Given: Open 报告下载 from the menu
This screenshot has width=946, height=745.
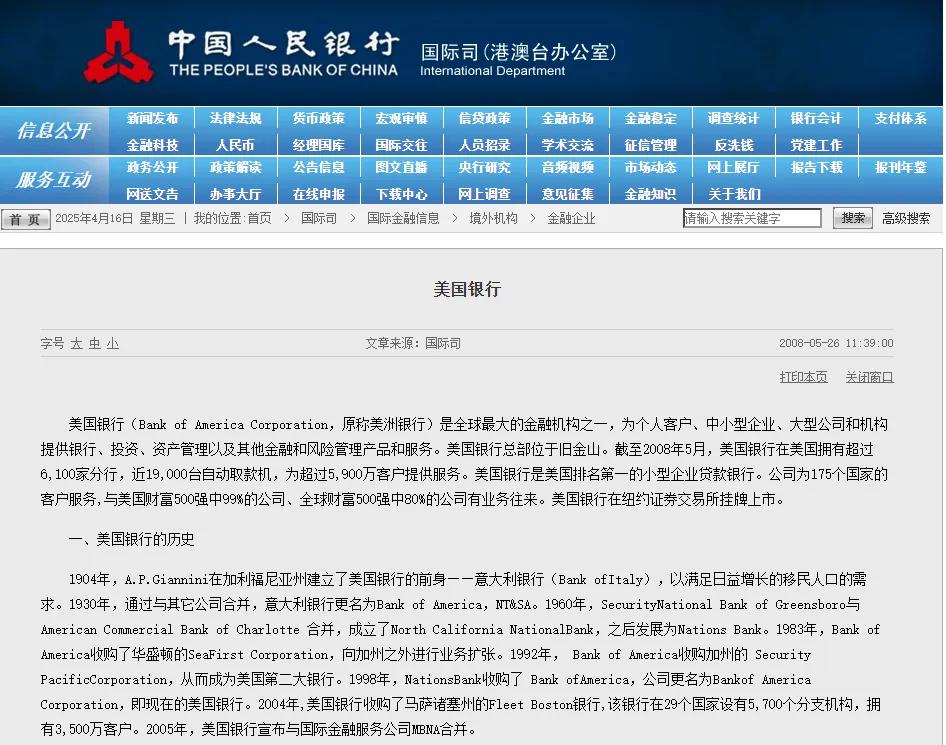Looking at the screenshot, I should tap(816, 167).
